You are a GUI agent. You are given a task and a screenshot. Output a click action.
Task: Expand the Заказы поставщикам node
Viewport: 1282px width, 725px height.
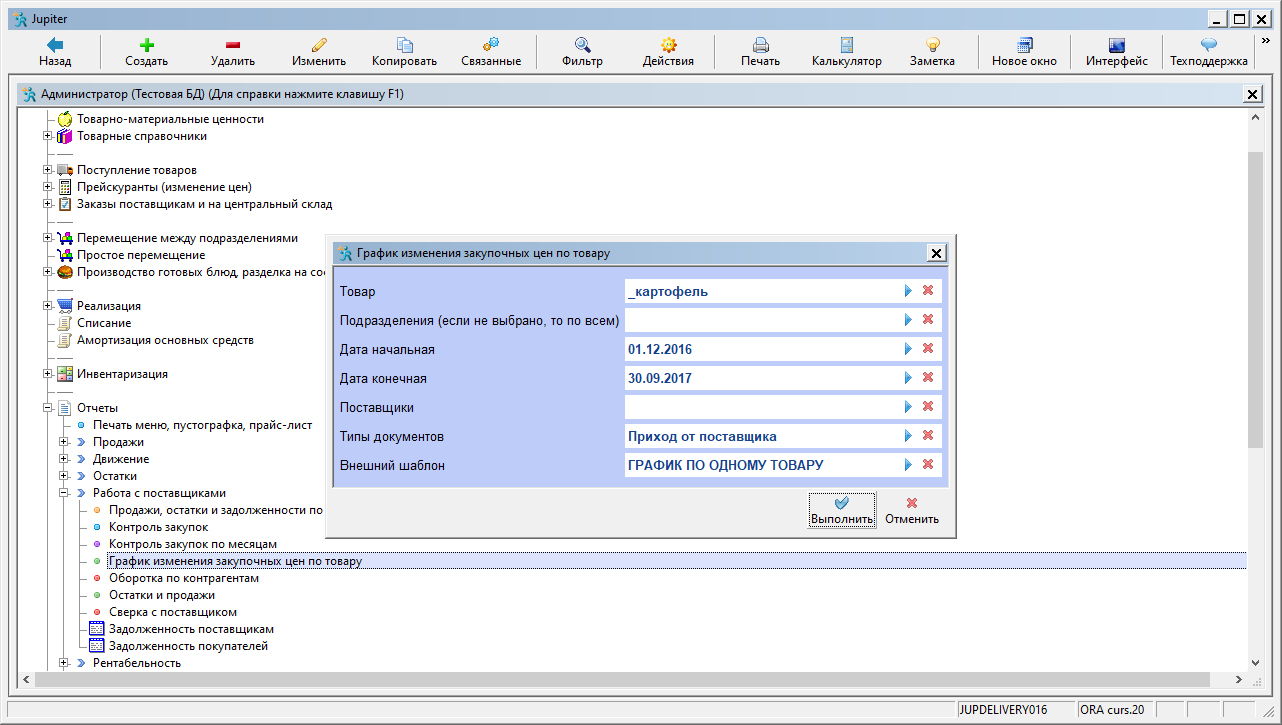47,204
